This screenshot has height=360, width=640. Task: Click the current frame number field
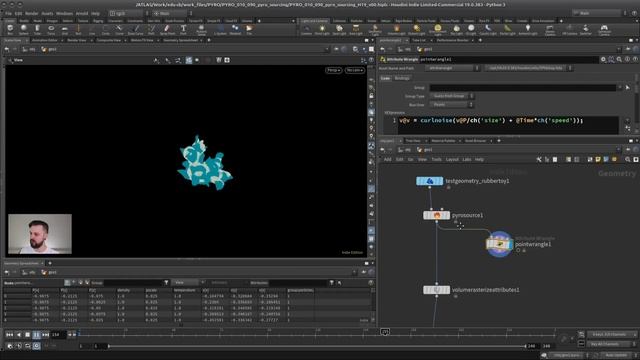58,335
